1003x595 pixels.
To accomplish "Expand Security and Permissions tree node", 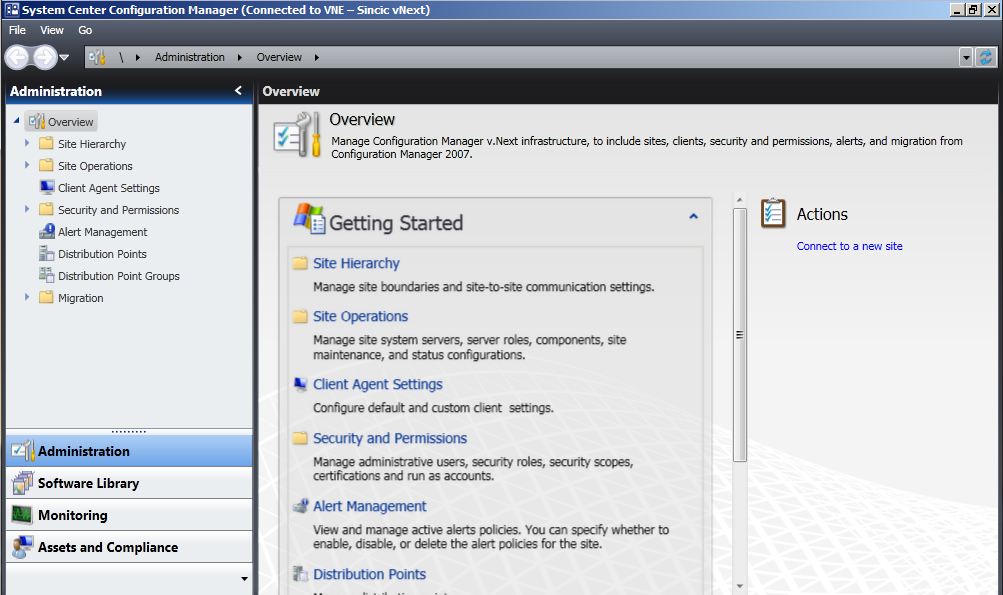I will coord(27,209).
